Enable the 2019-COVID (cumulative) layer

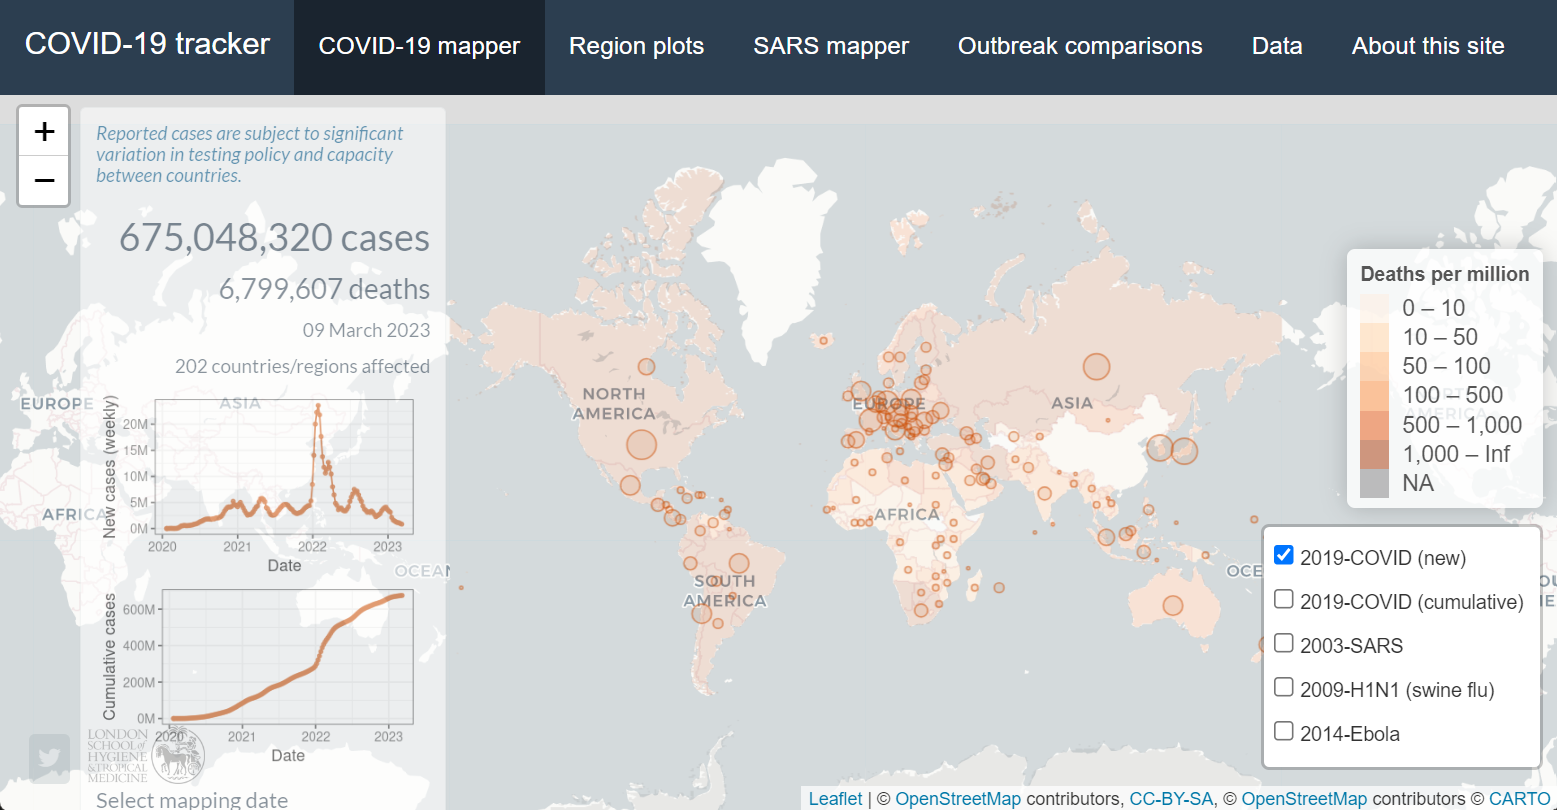point(1284,600)
